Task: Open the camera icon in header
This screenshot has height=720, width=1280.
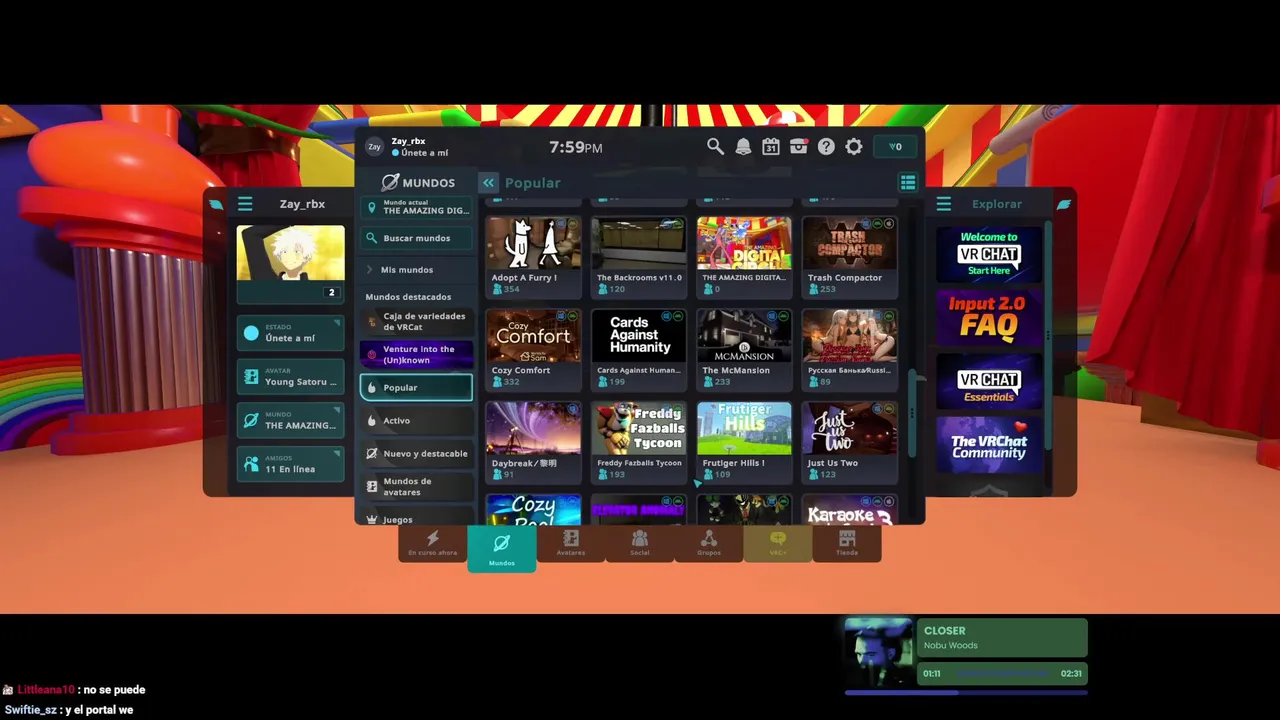Action: coord(798,147)
